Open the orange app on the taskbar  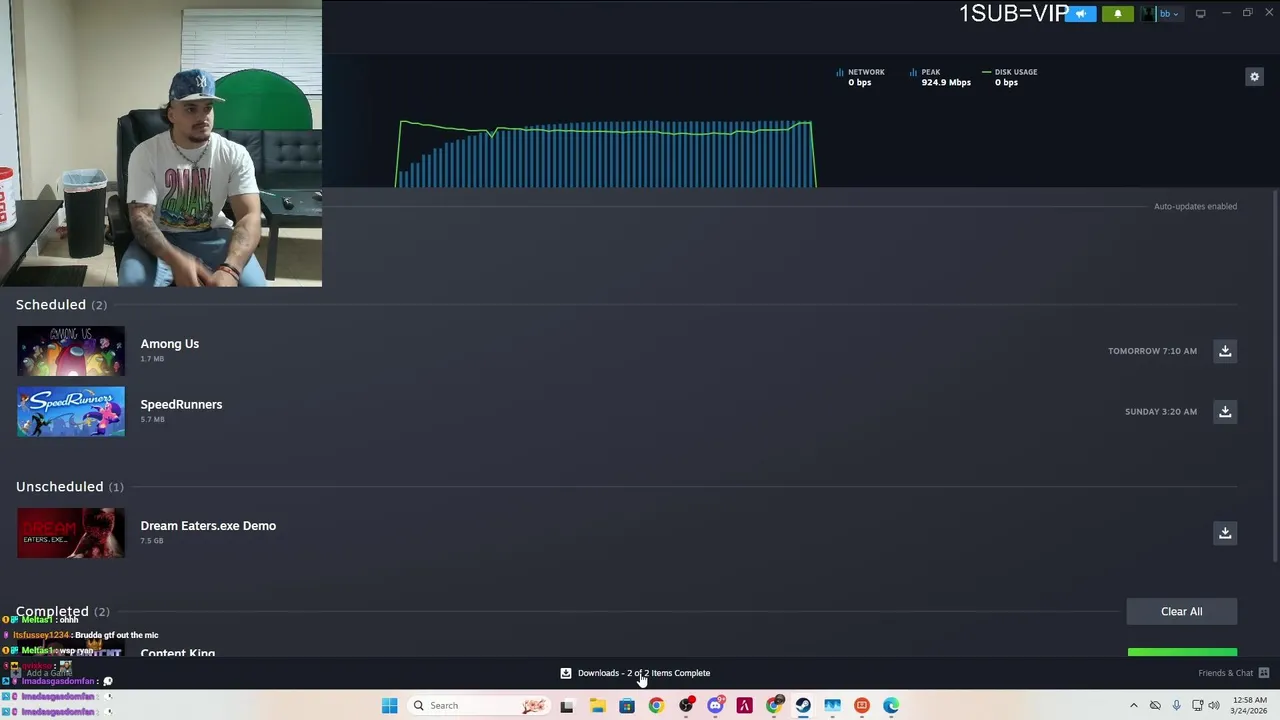(x=862, y=706)
